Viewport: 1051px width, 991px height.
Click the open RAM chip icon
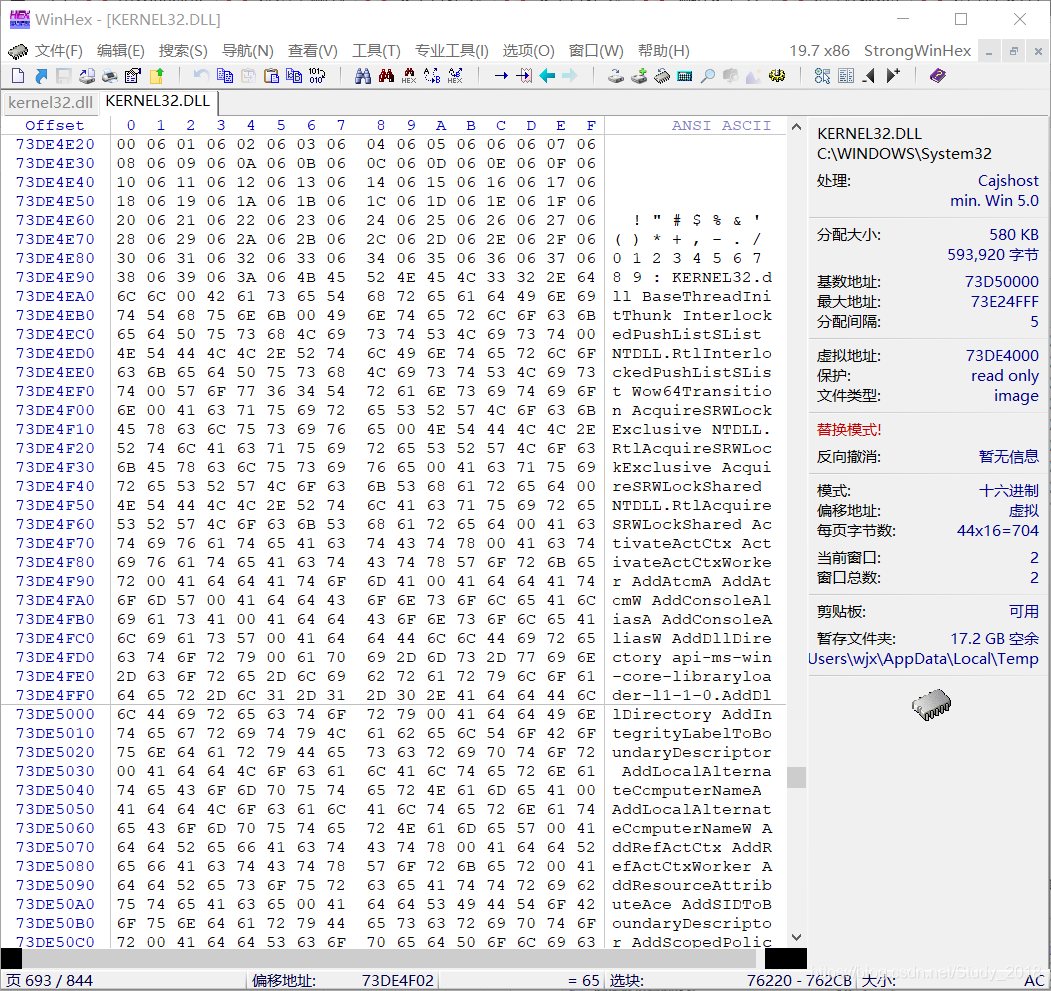click(662, 76)
